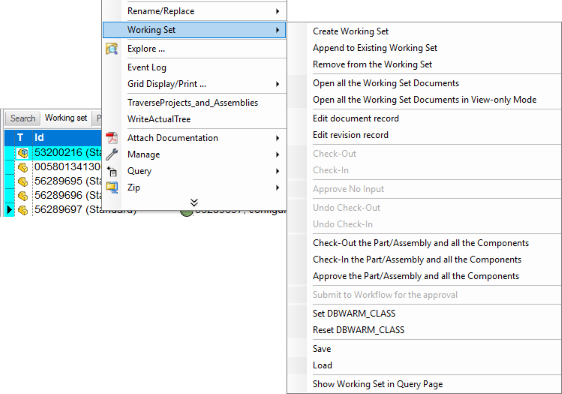Click the row pointer arrow at 56289697
This screenshot has width=562, height=394.
(x=9, y=209)
